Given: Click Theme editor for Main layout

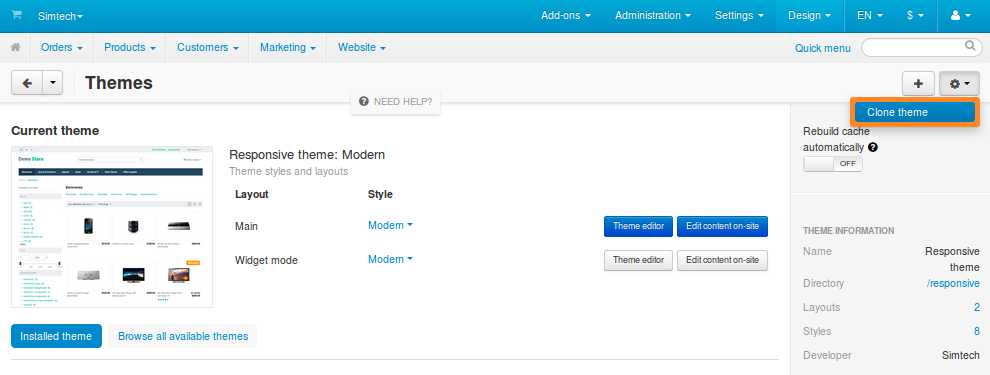Looking at the screenshot, I should [x=638, y=226].
